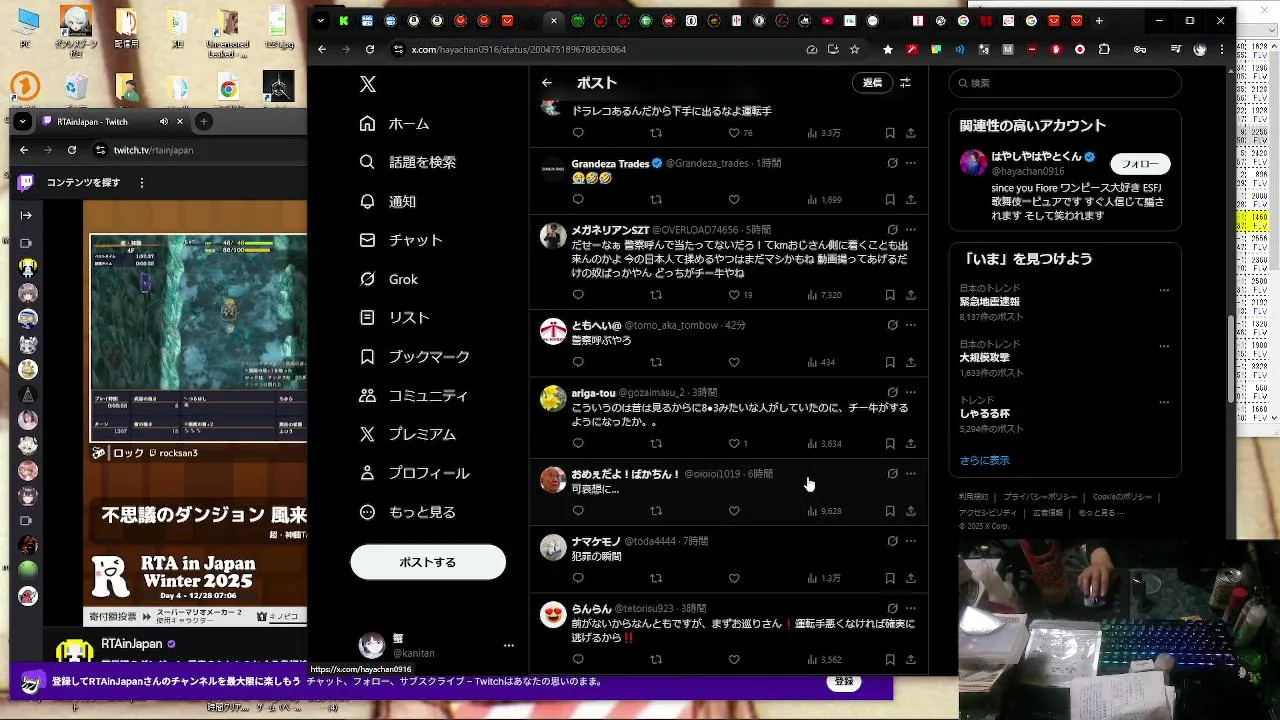The height and width of the screenshot is (720, 1280).
Task: Open ホーム in the X sidebar
Action: coord(394,124)
